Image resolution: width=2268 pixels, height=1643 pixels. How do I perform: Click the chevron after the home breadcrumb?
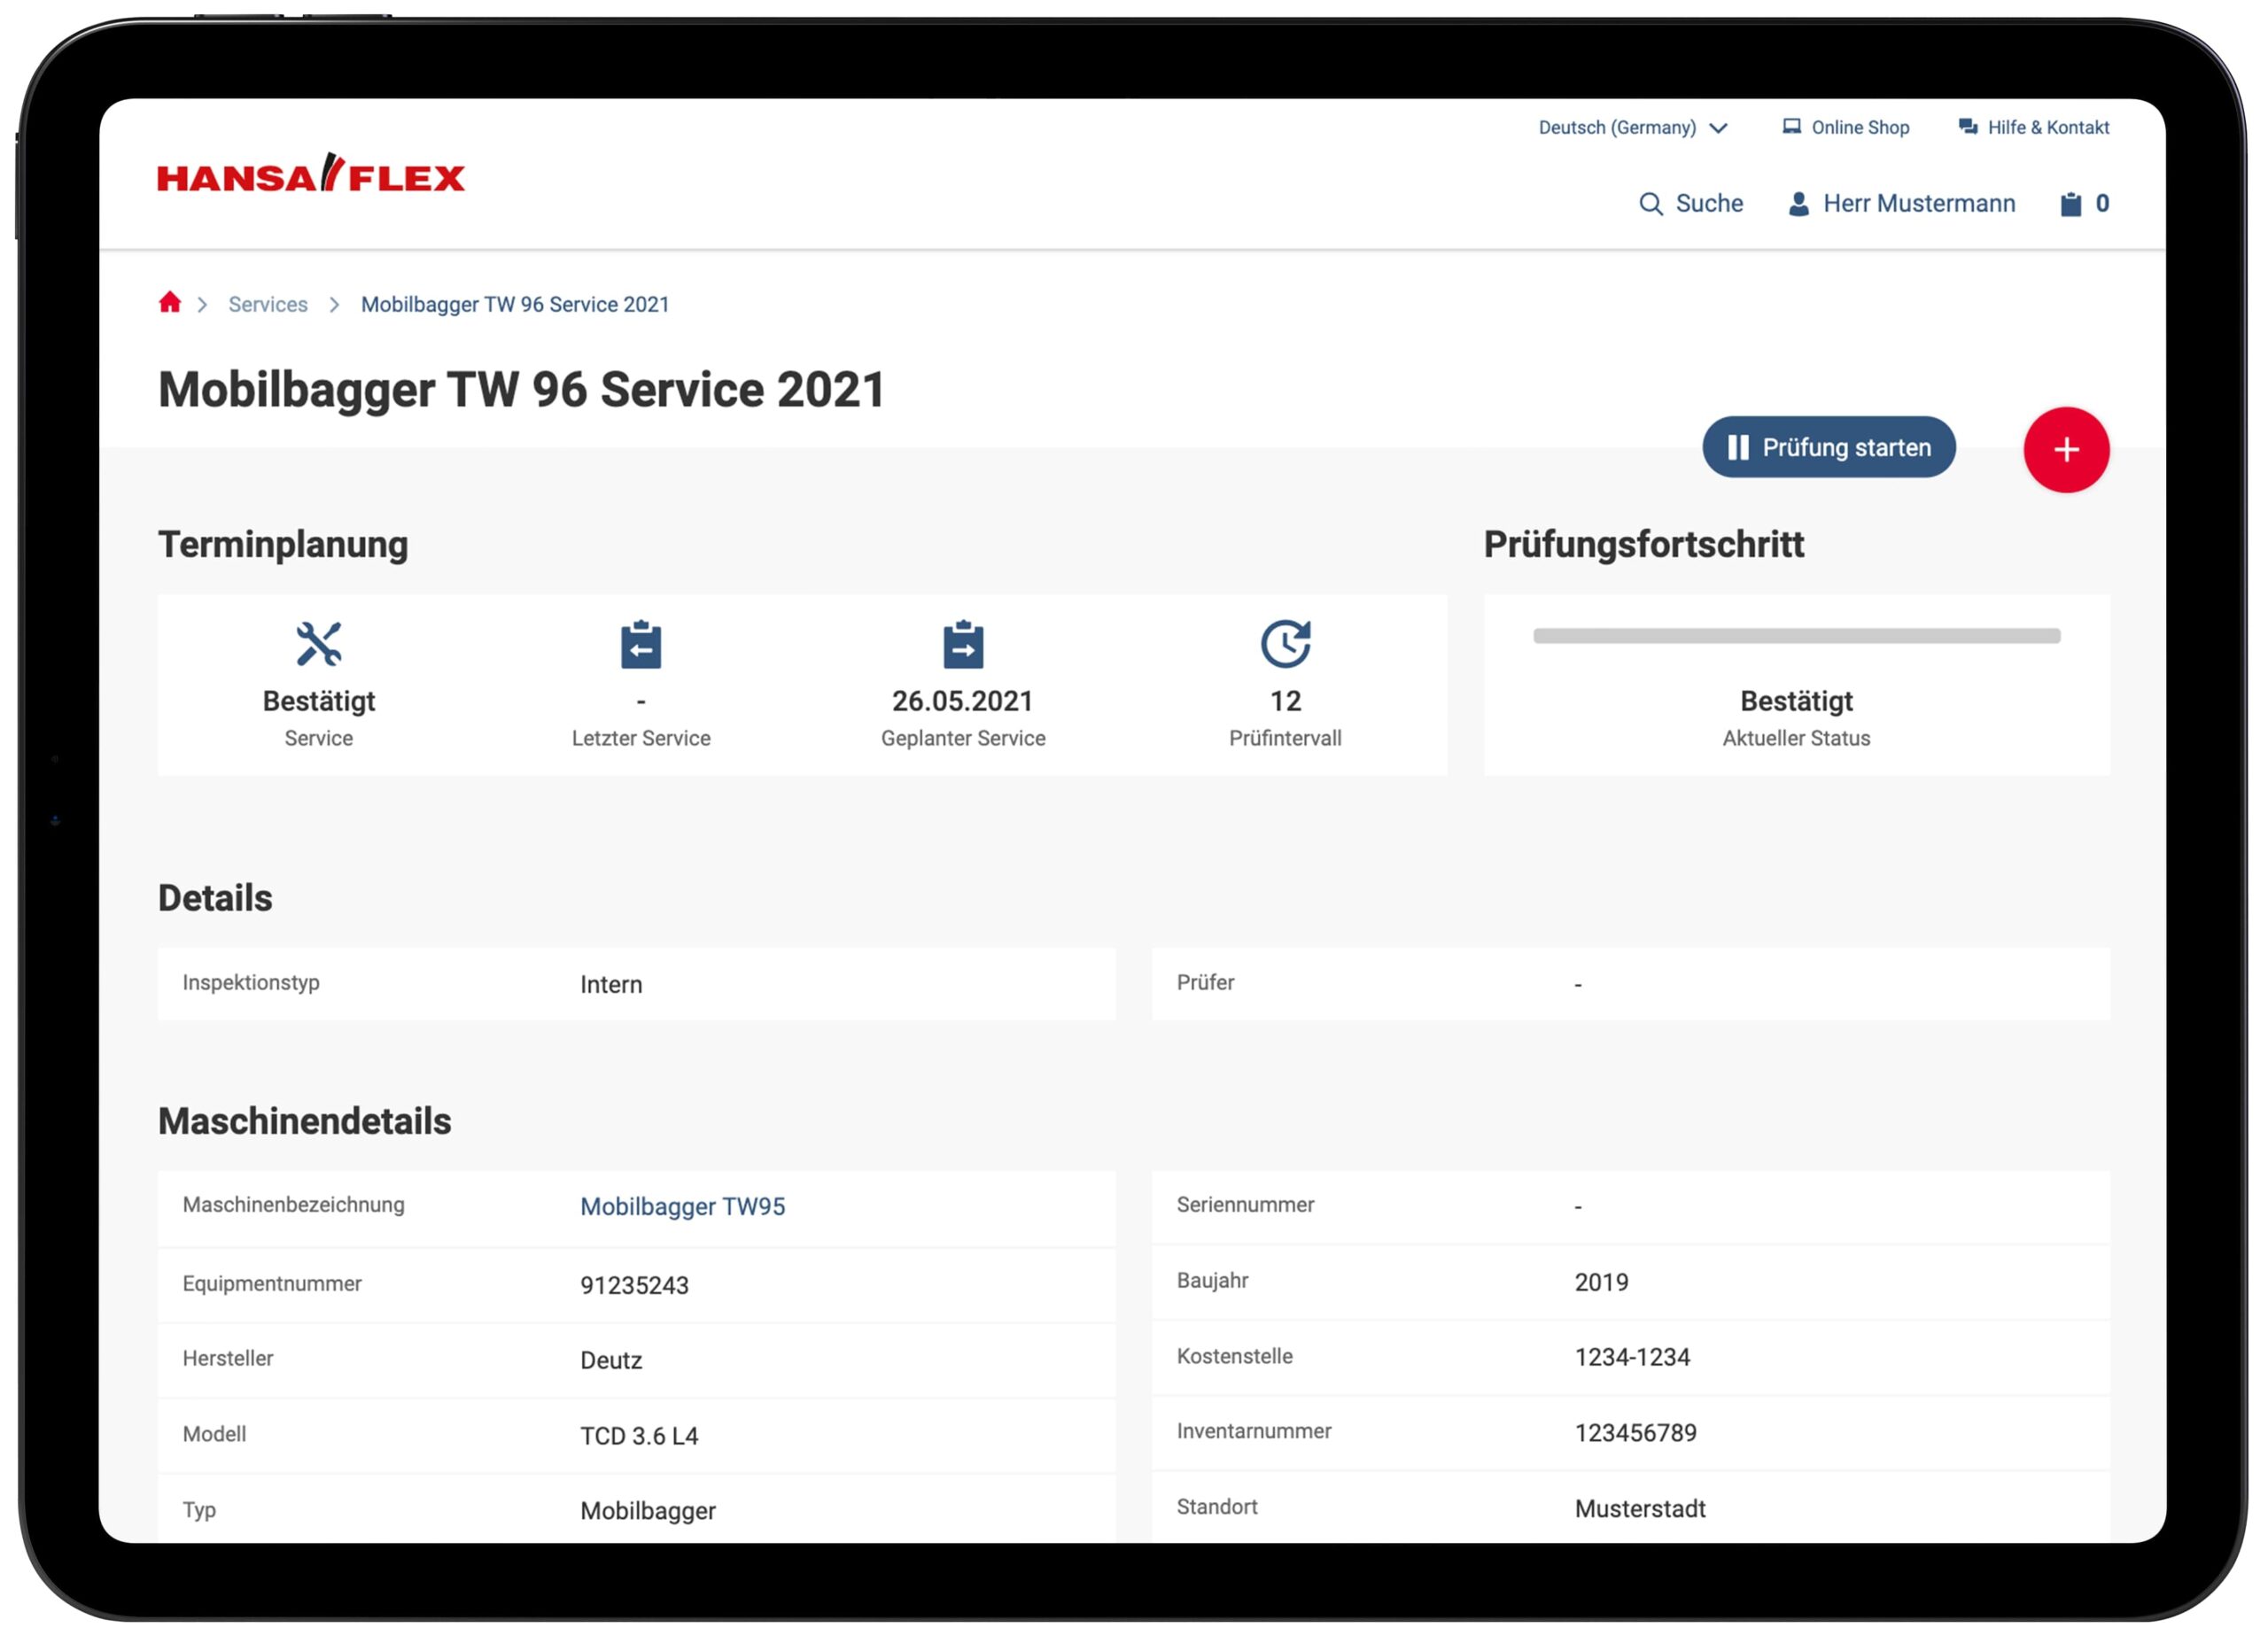[x=202, y=305]
